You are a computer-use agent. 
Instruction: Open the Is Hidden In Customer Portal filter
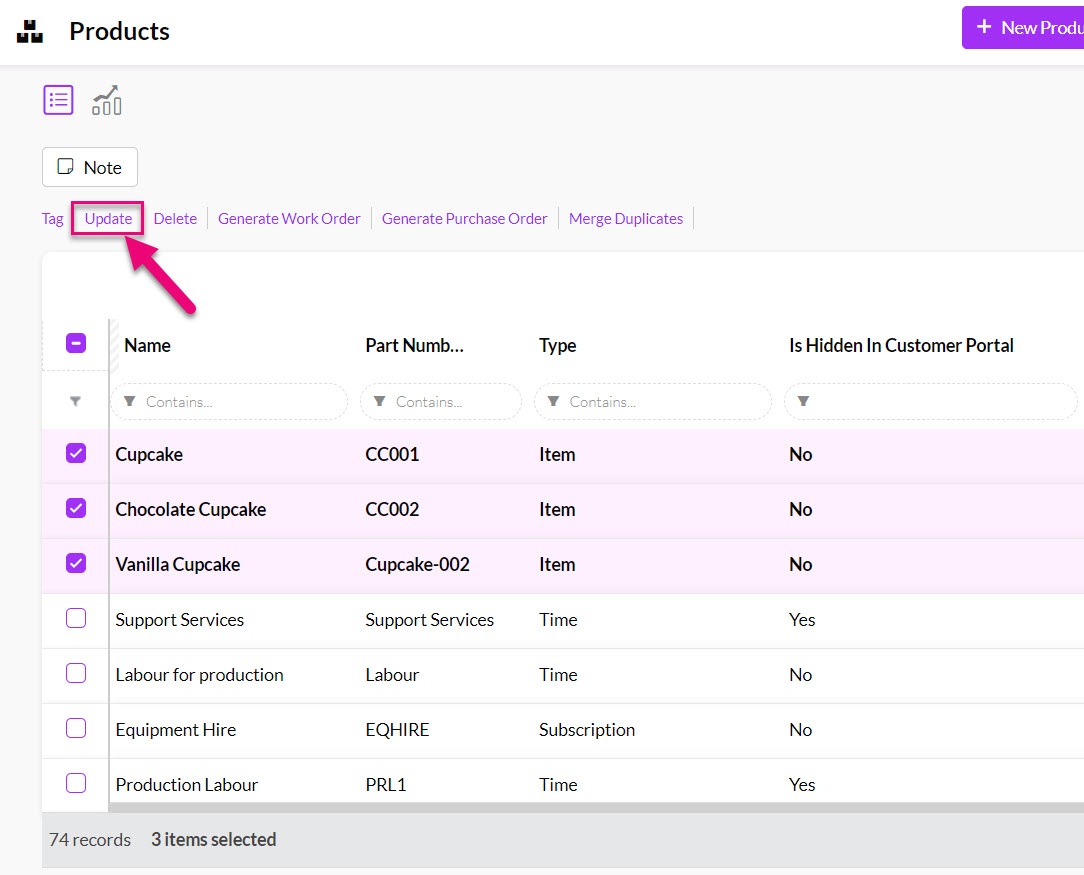click(931, 402)
